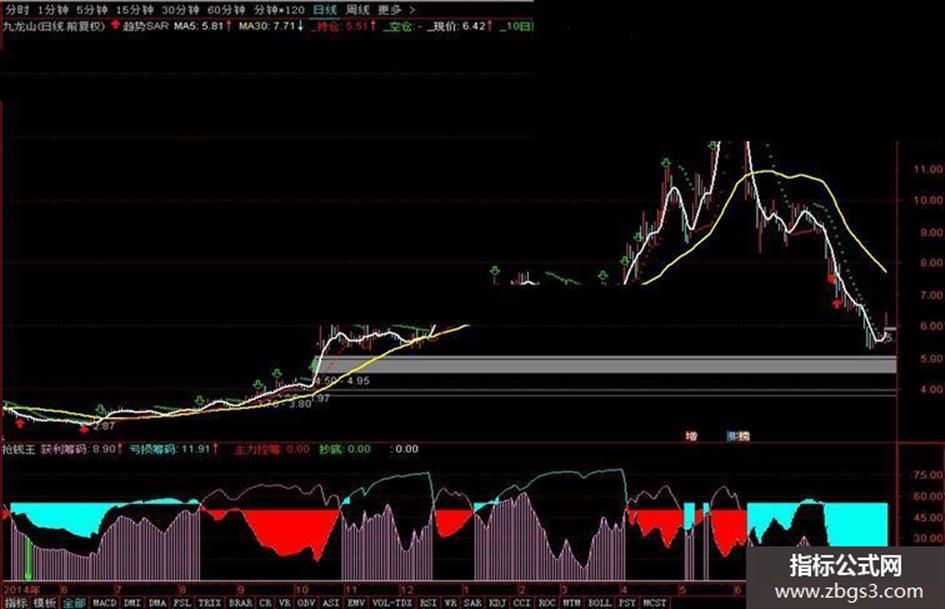Image resolution: width=945 pixels, height=609 pixels.
Task: Click the 2014年 date axis label
Action: (22, 589)
